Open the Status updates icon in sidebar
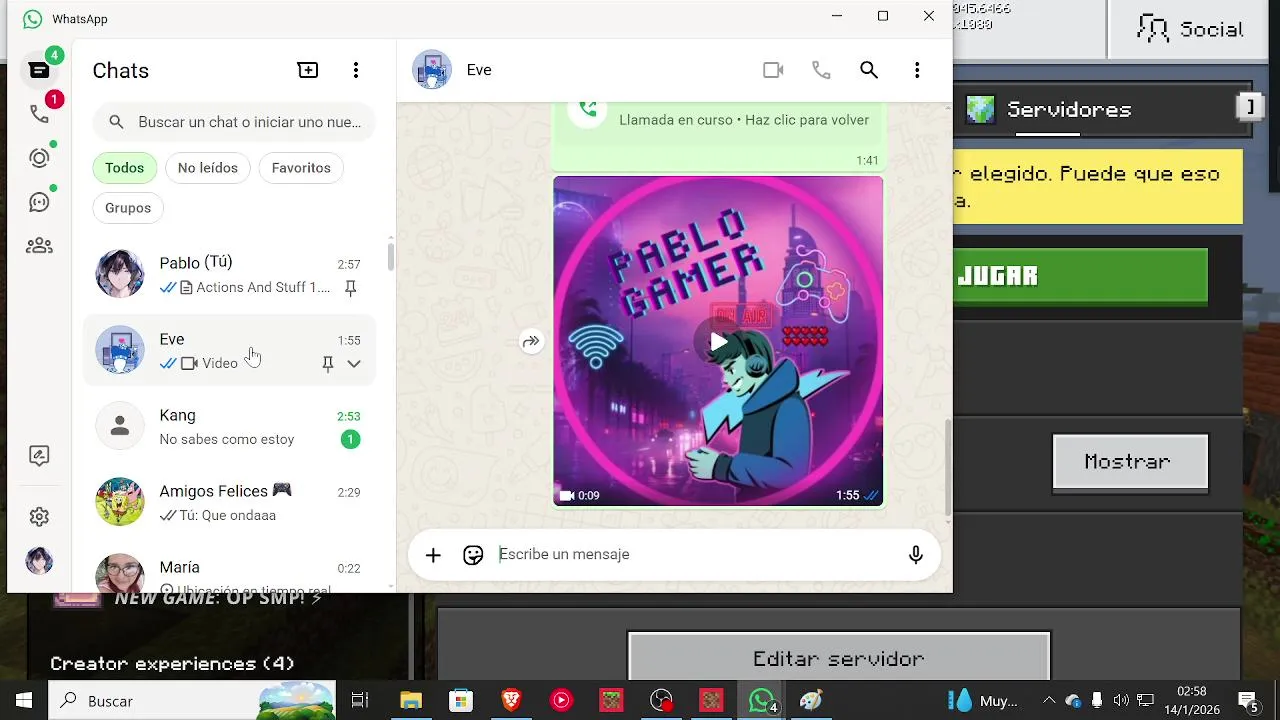 coord(39,158)
